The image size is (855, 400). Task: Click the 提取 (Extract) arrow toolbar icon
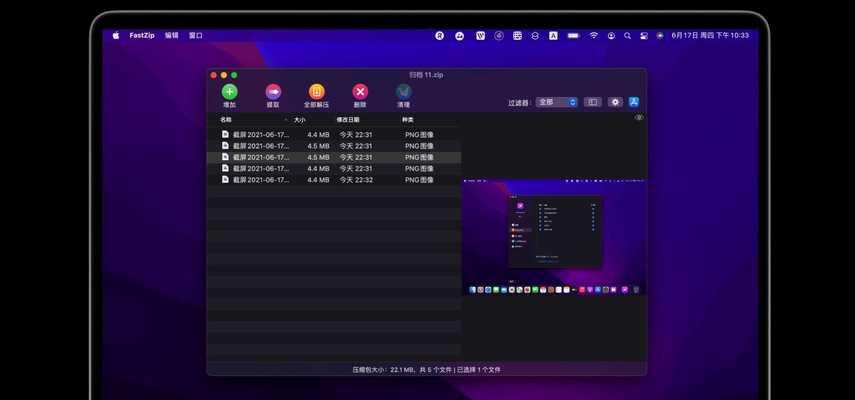[273, 92]
